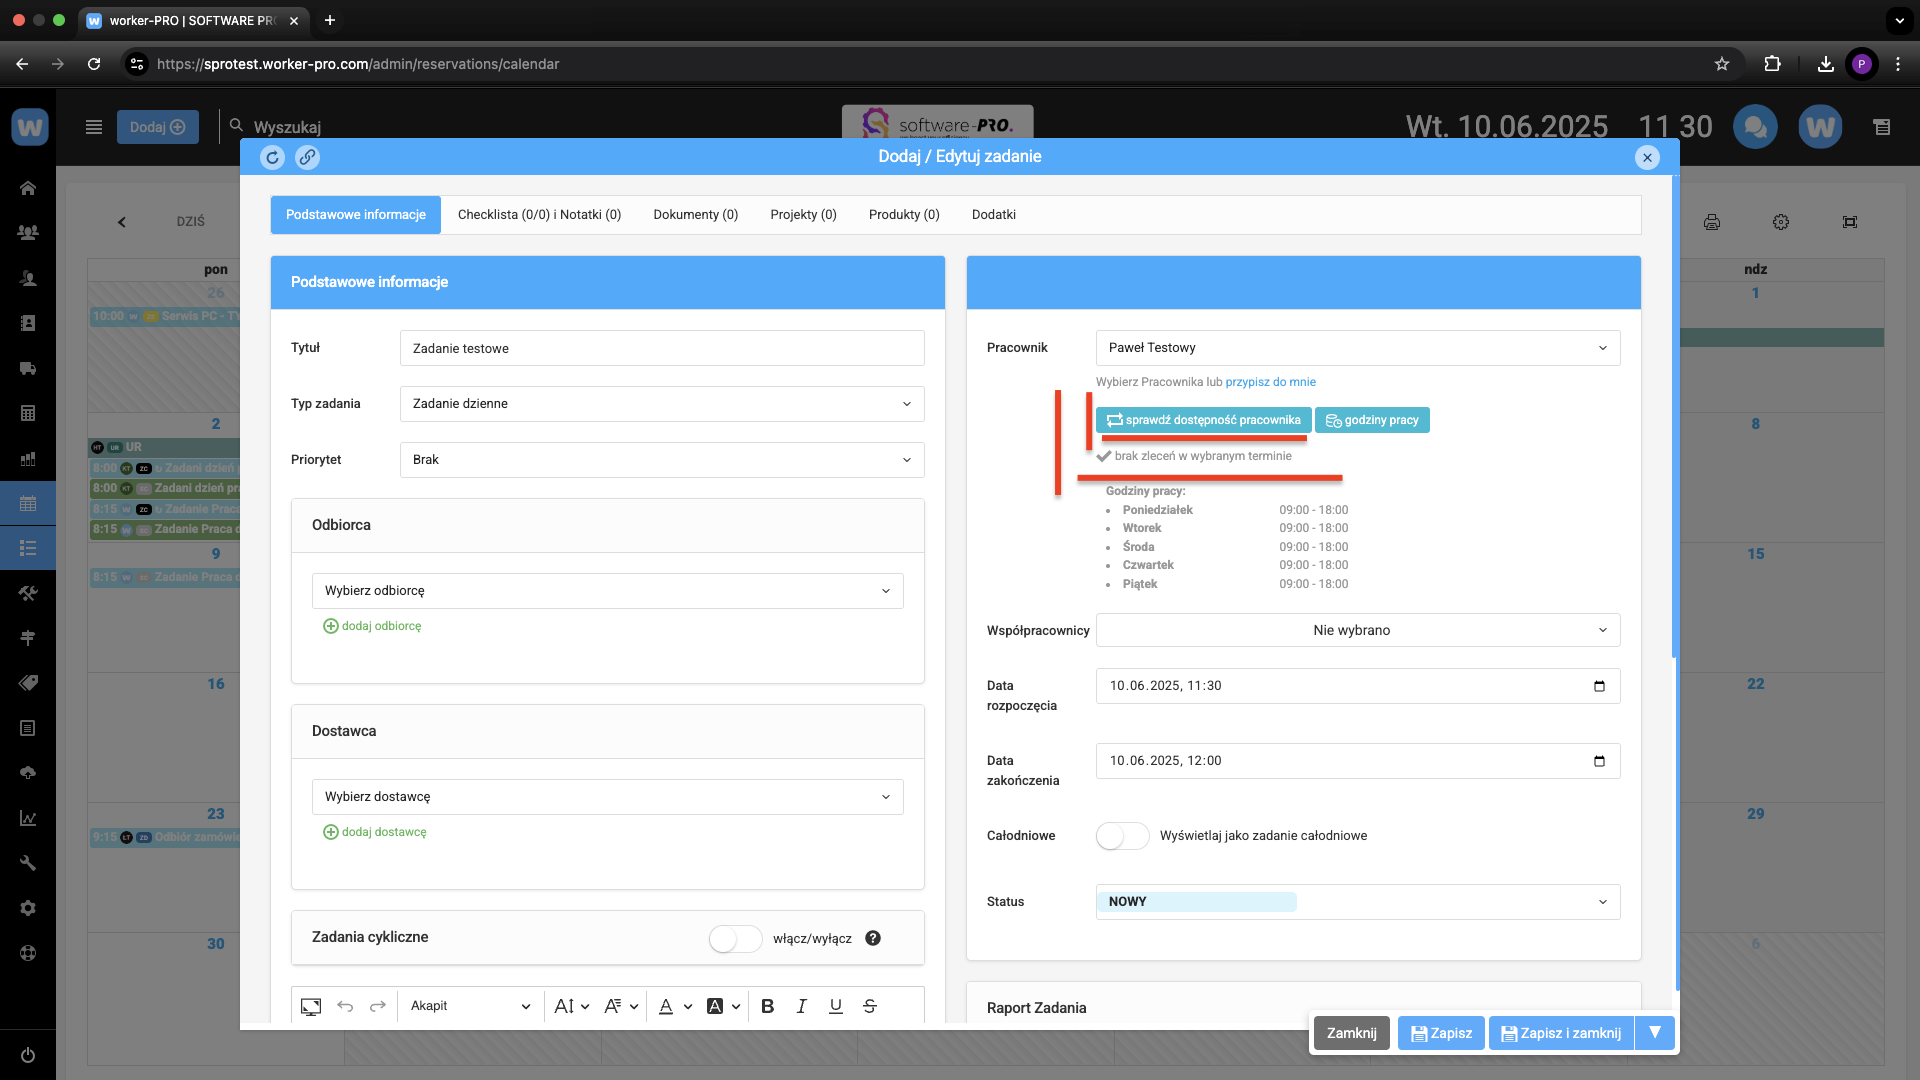The width and height of the screenshot is (1920, 1080).
Task: Toggle the Całodniowe all-day switch
Action: coord(1122,836)
